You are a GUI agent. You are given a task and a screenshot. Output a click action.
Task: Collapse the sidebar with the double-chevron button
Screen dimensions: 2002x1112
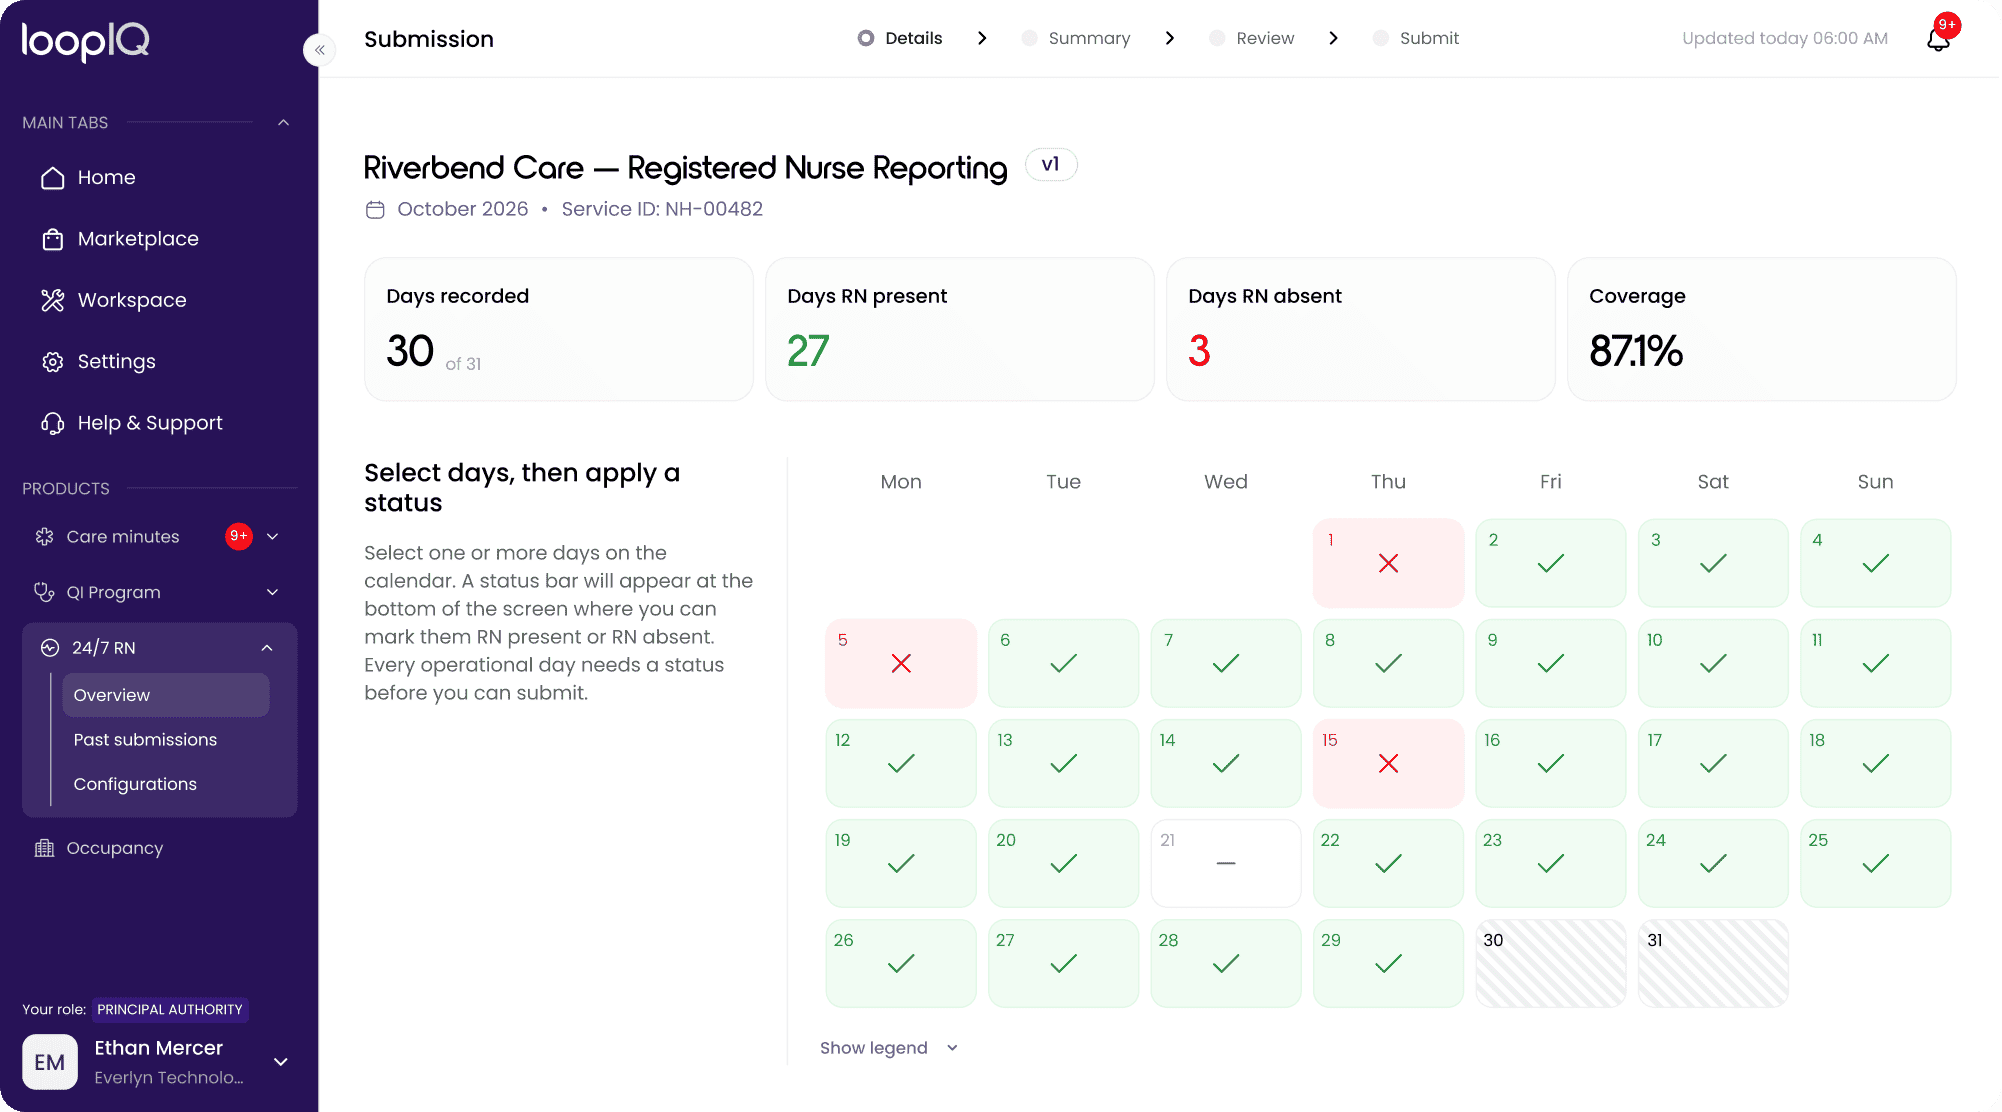tap(319, 50)
